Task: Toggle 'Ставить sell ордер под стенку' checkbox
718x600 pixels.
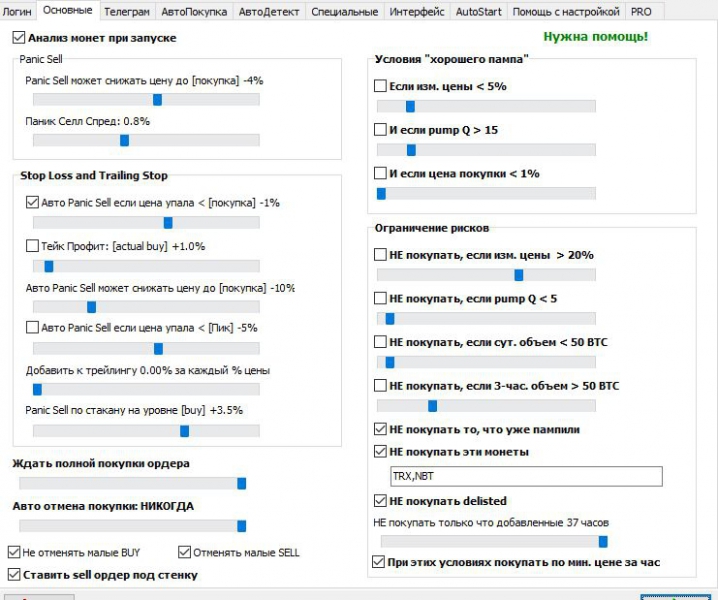Action: (14, 575)
